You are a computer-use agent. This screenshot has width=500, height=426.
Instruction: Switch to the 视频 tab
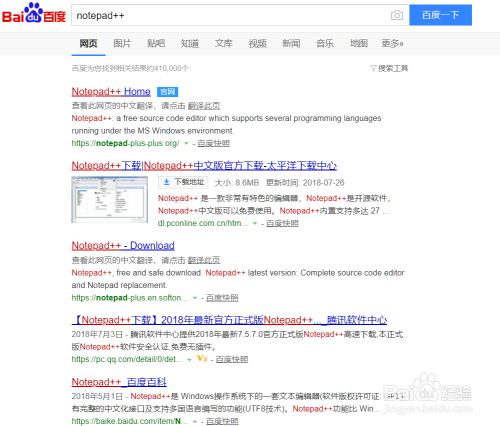(257, 43)
